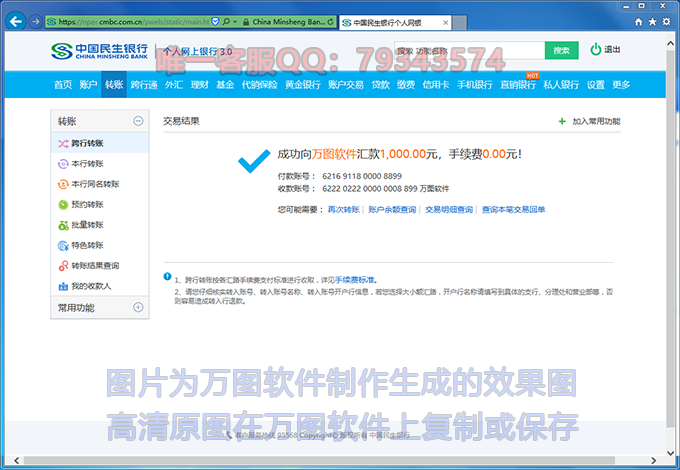Click the 跨行转账 shuffle icon in sidebar
Screen dimensions: 680x470
pos(62,144)
